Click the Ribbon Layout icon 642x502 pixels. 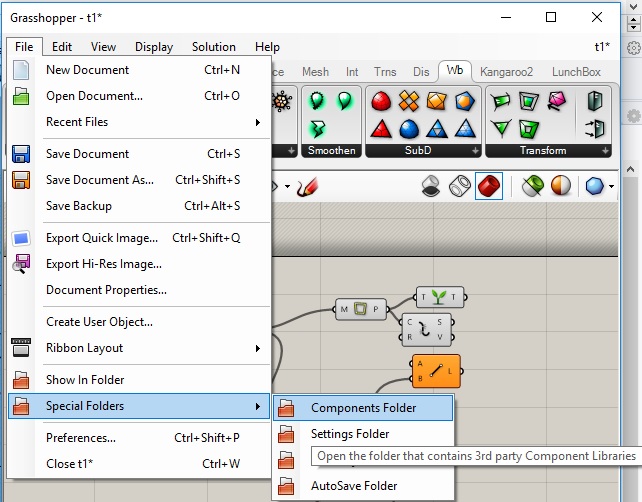[21, 348]
